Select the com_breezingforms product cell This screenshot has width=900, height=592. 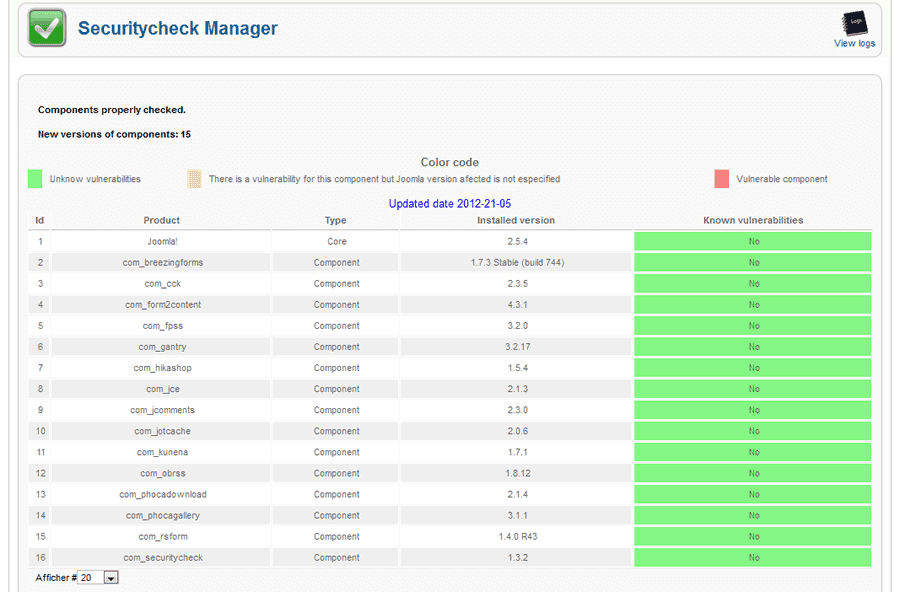(x=162, y=262)
